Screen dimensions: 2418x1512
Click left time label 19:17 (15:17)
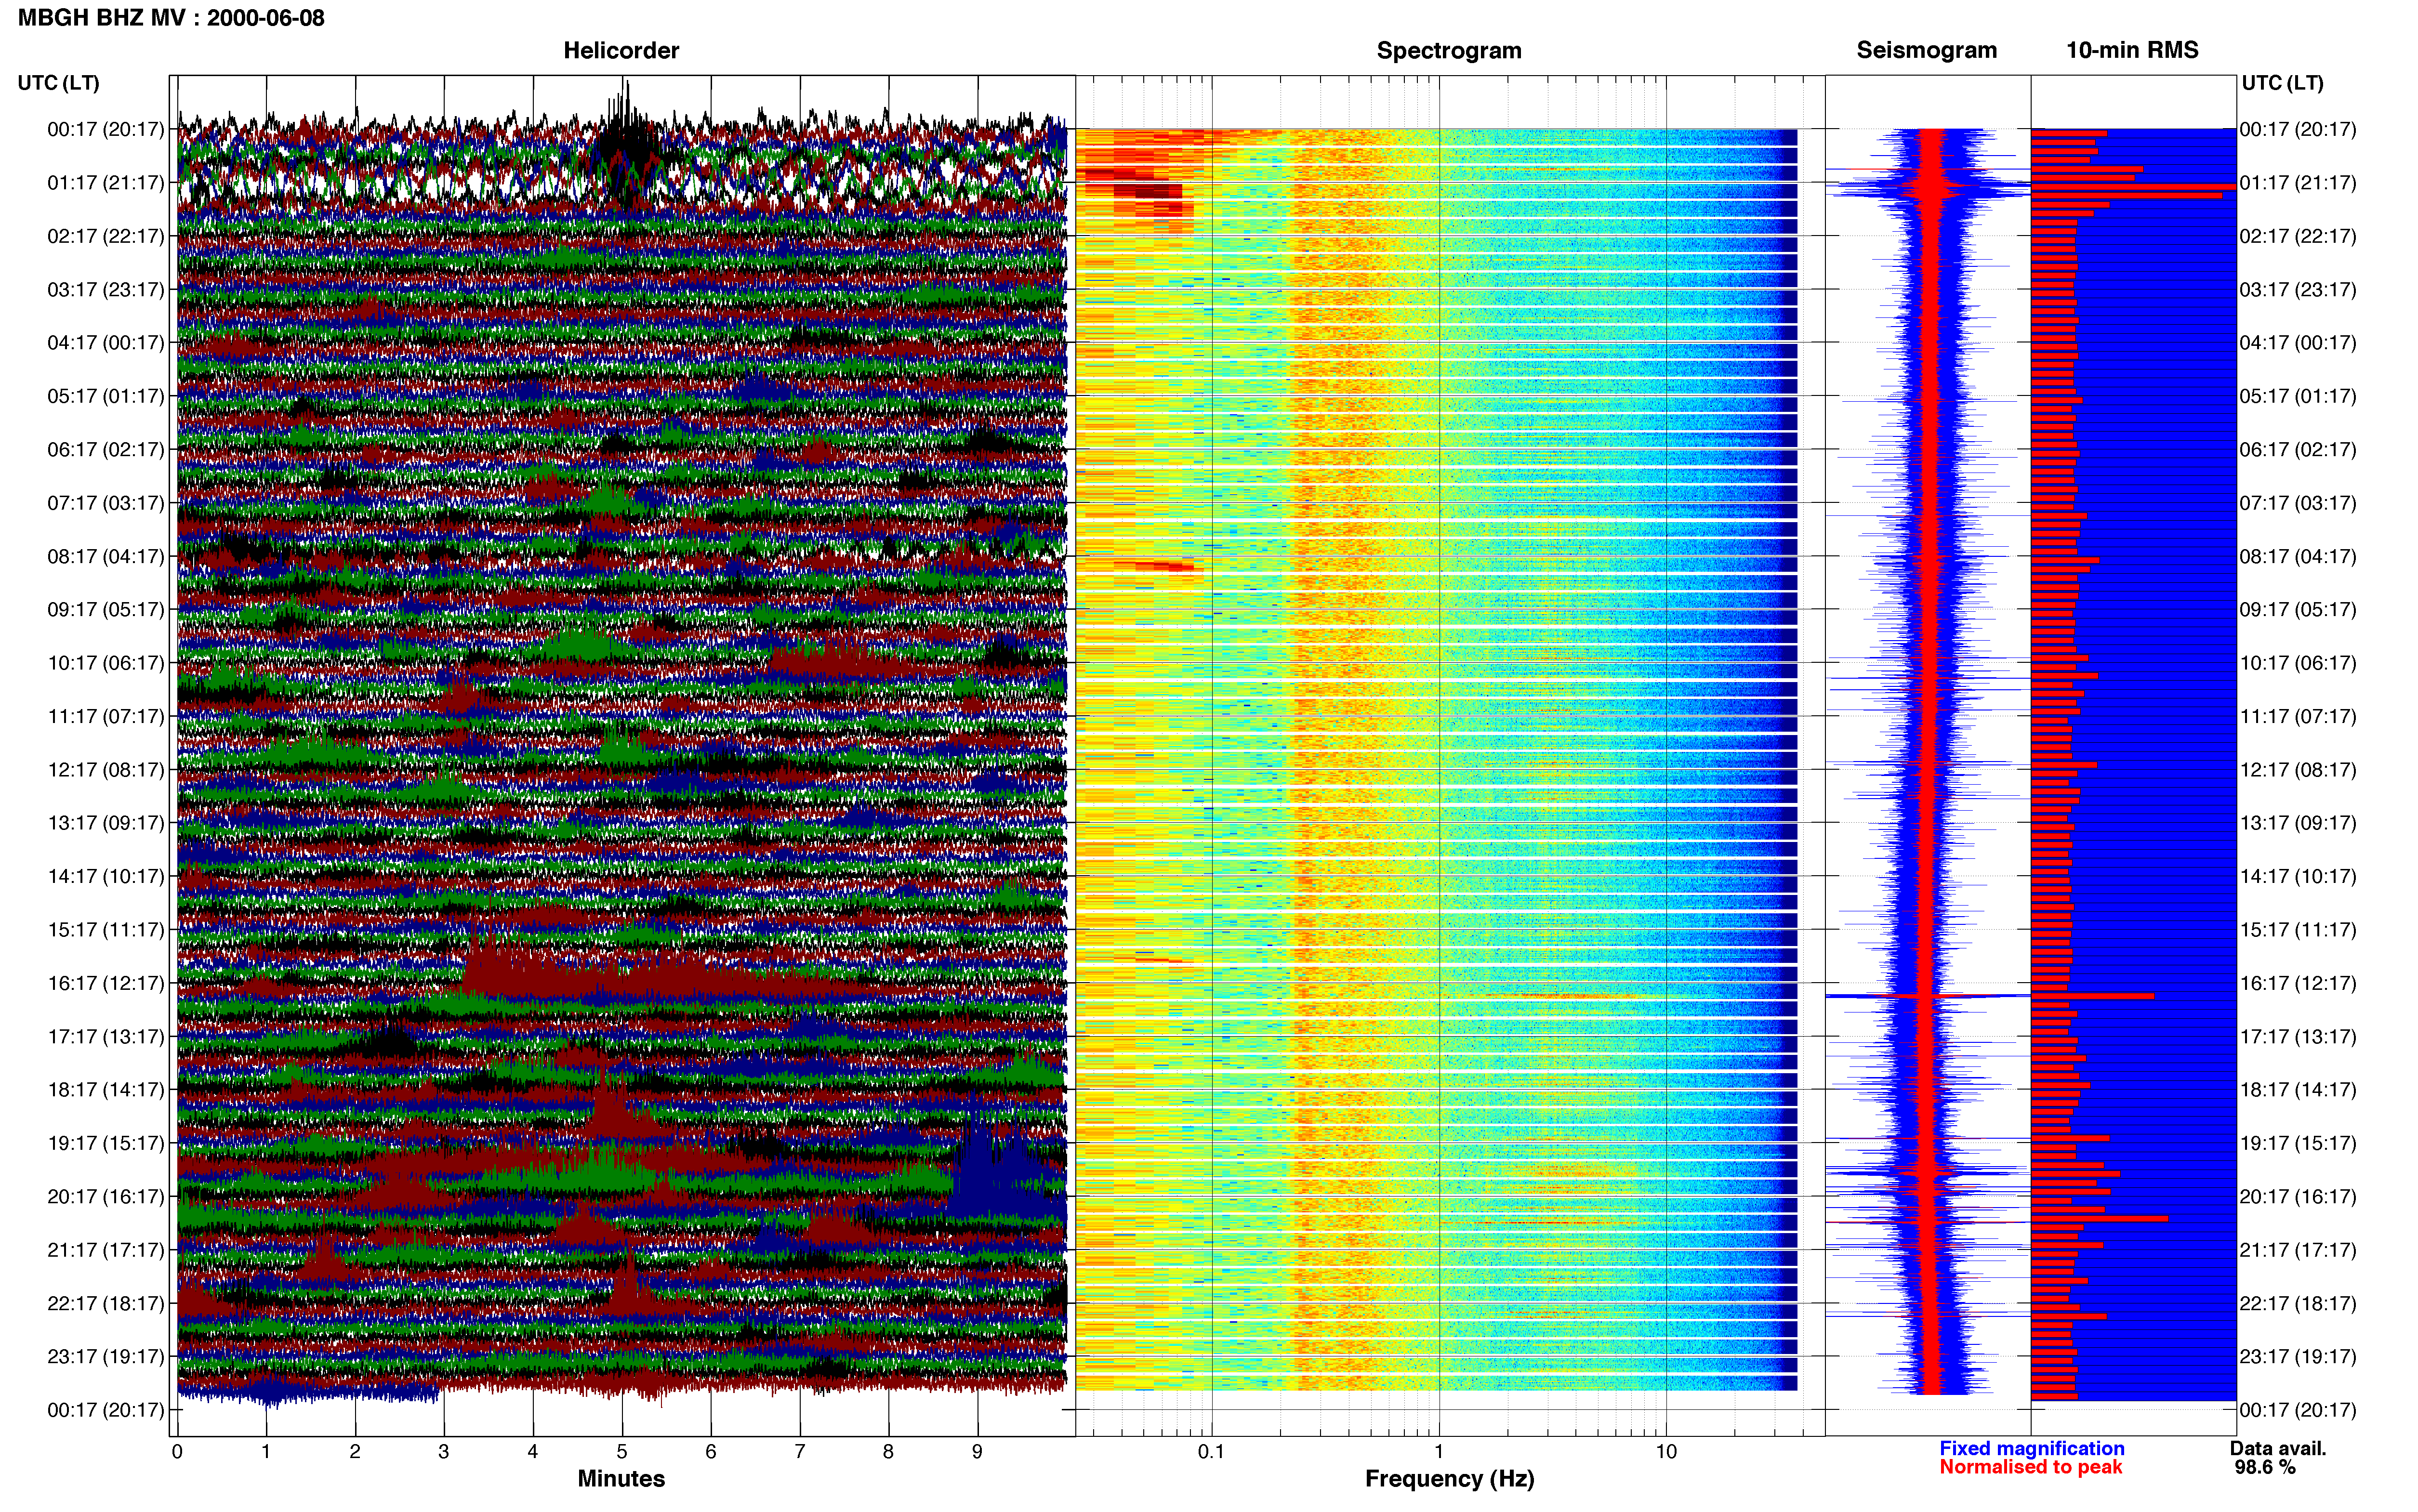click(x=106, y=1143)
